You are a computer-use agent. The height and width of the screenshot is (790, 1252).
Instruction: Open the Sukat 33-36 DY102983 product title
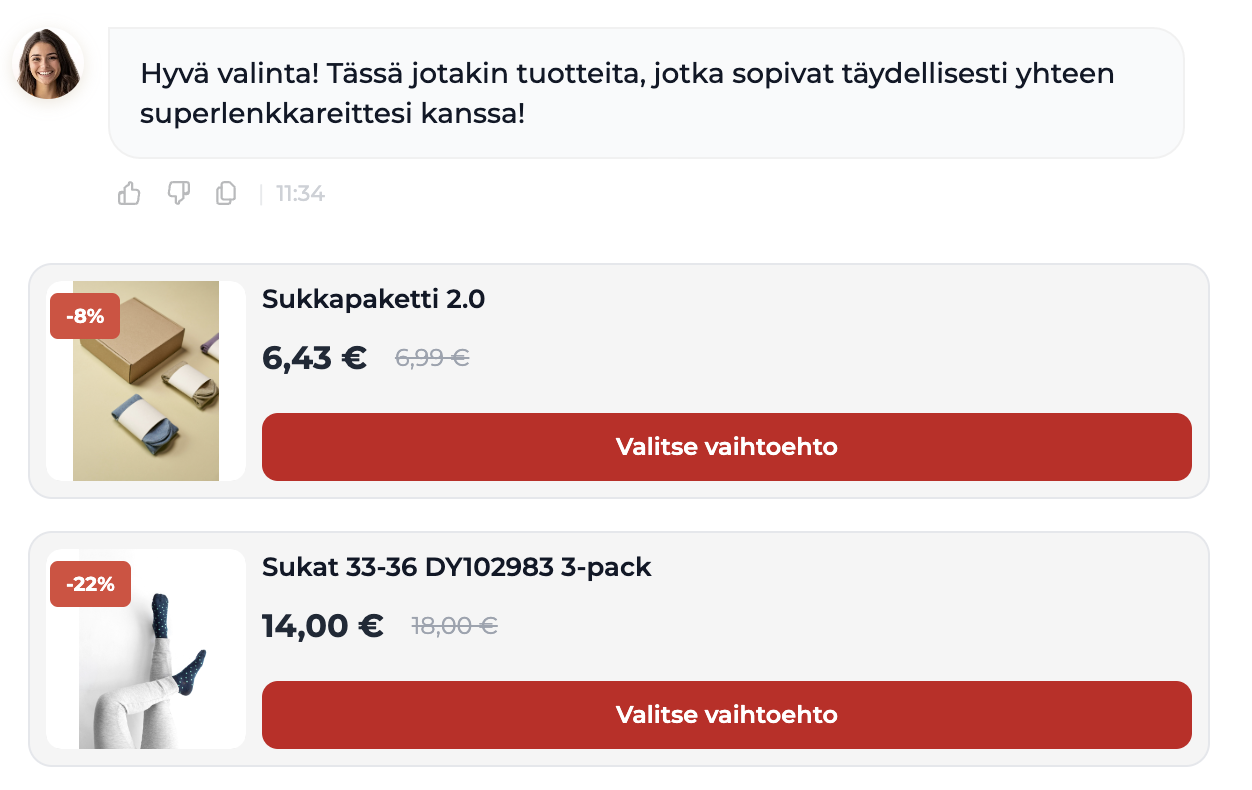[x=456, y=567]
